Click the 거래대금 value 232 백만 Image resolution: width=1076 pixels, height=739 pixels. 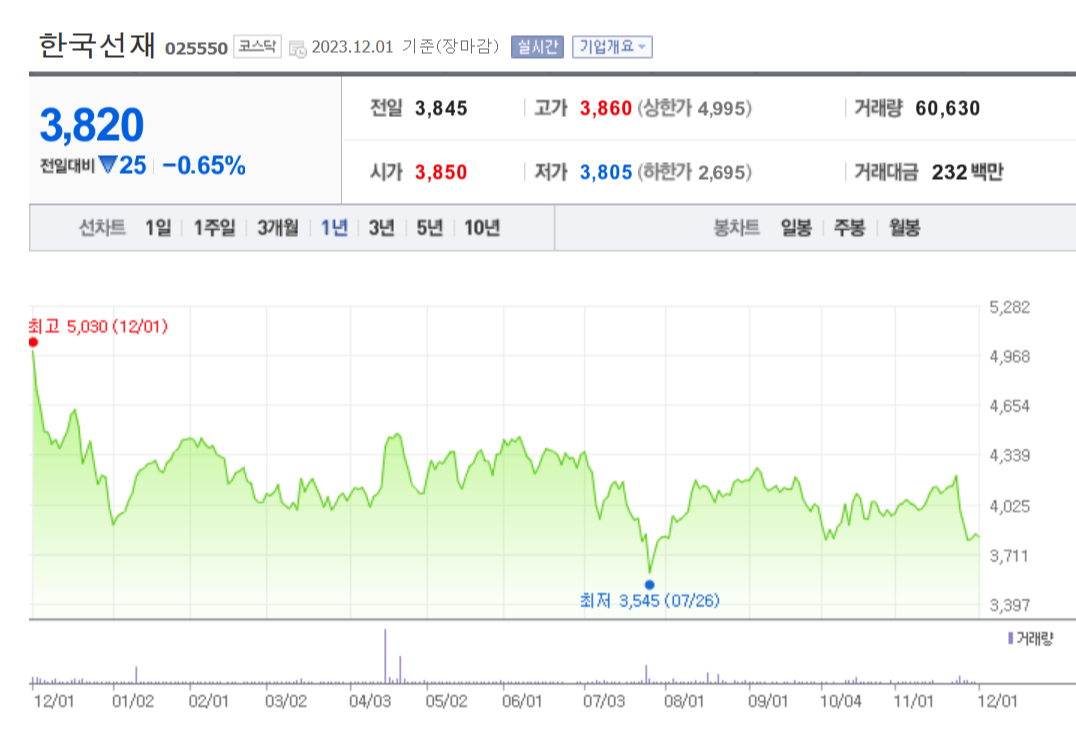(x=968, y=172)
